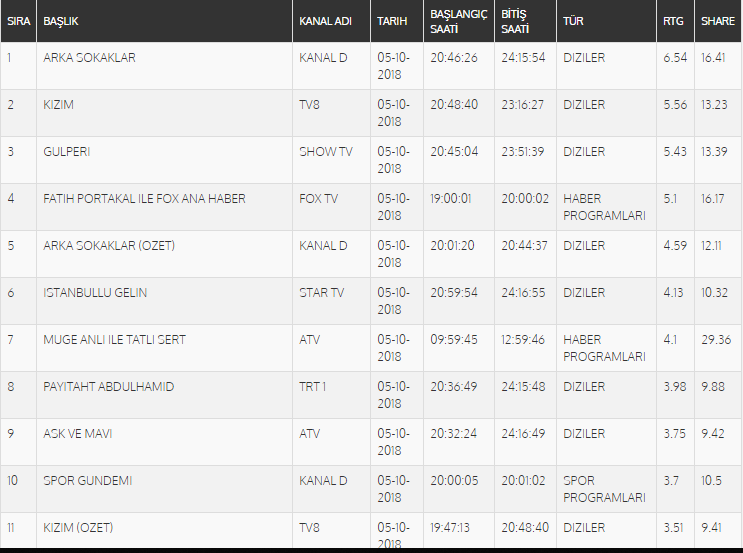Viewport: 743px width, 553px height.
Task: Click the SIRA column header
Action: pos(18,21)
